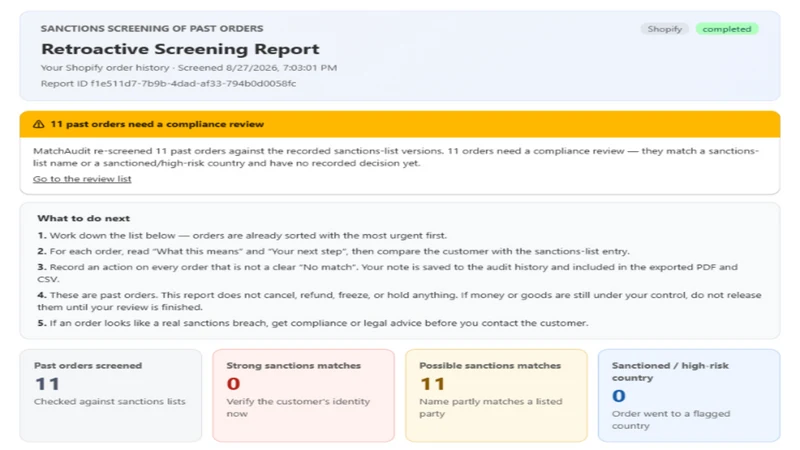Viewport: 800px width, 450px height.
Task: Open the Sanctioned / high-risk country card
Action: tap(689, 395)
